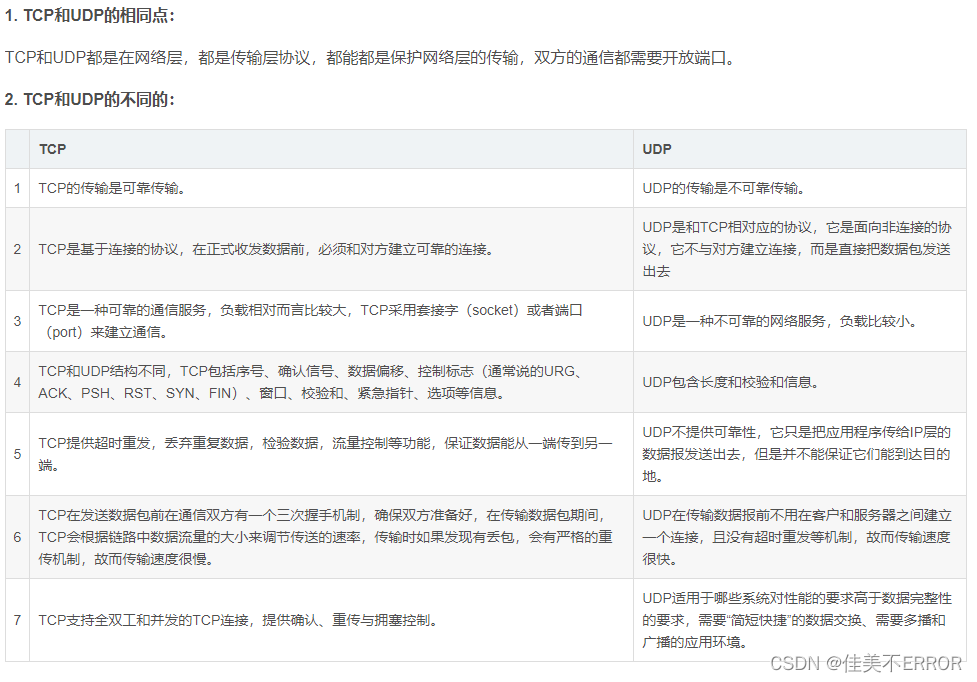Image resolution: width=977 pixels, height=682 pixels.
Task: Click row number 7 in the table
Action: (x=17, y=619)
